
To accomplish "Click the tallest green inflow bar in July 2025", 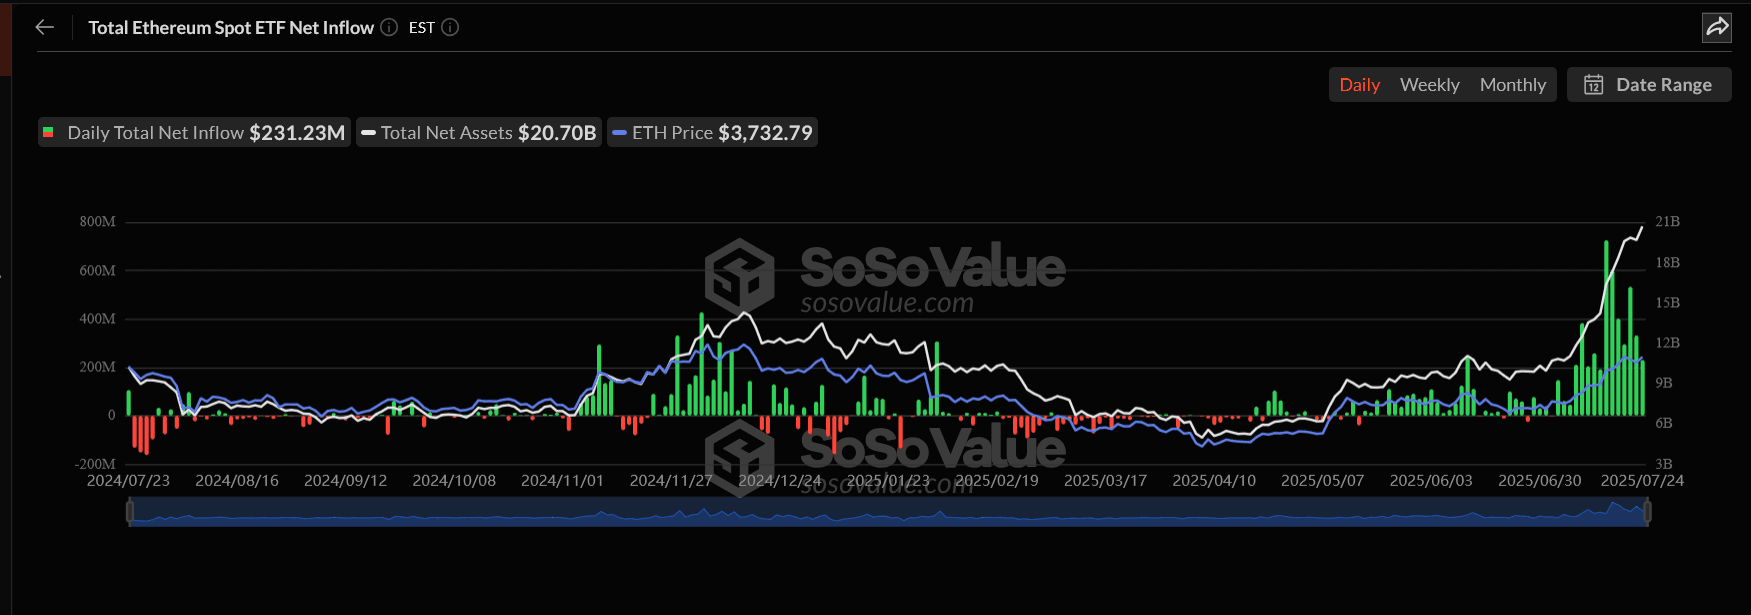I will (1606, 328).
